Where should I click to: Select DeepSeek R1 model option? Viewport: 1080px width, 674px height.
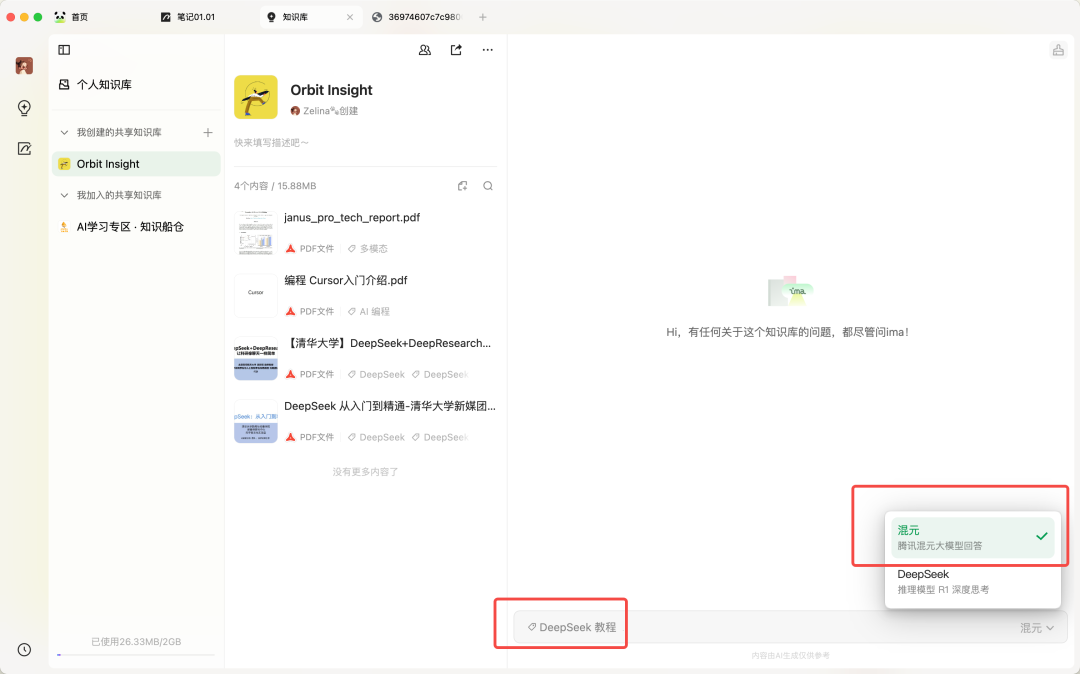(973, 581)
